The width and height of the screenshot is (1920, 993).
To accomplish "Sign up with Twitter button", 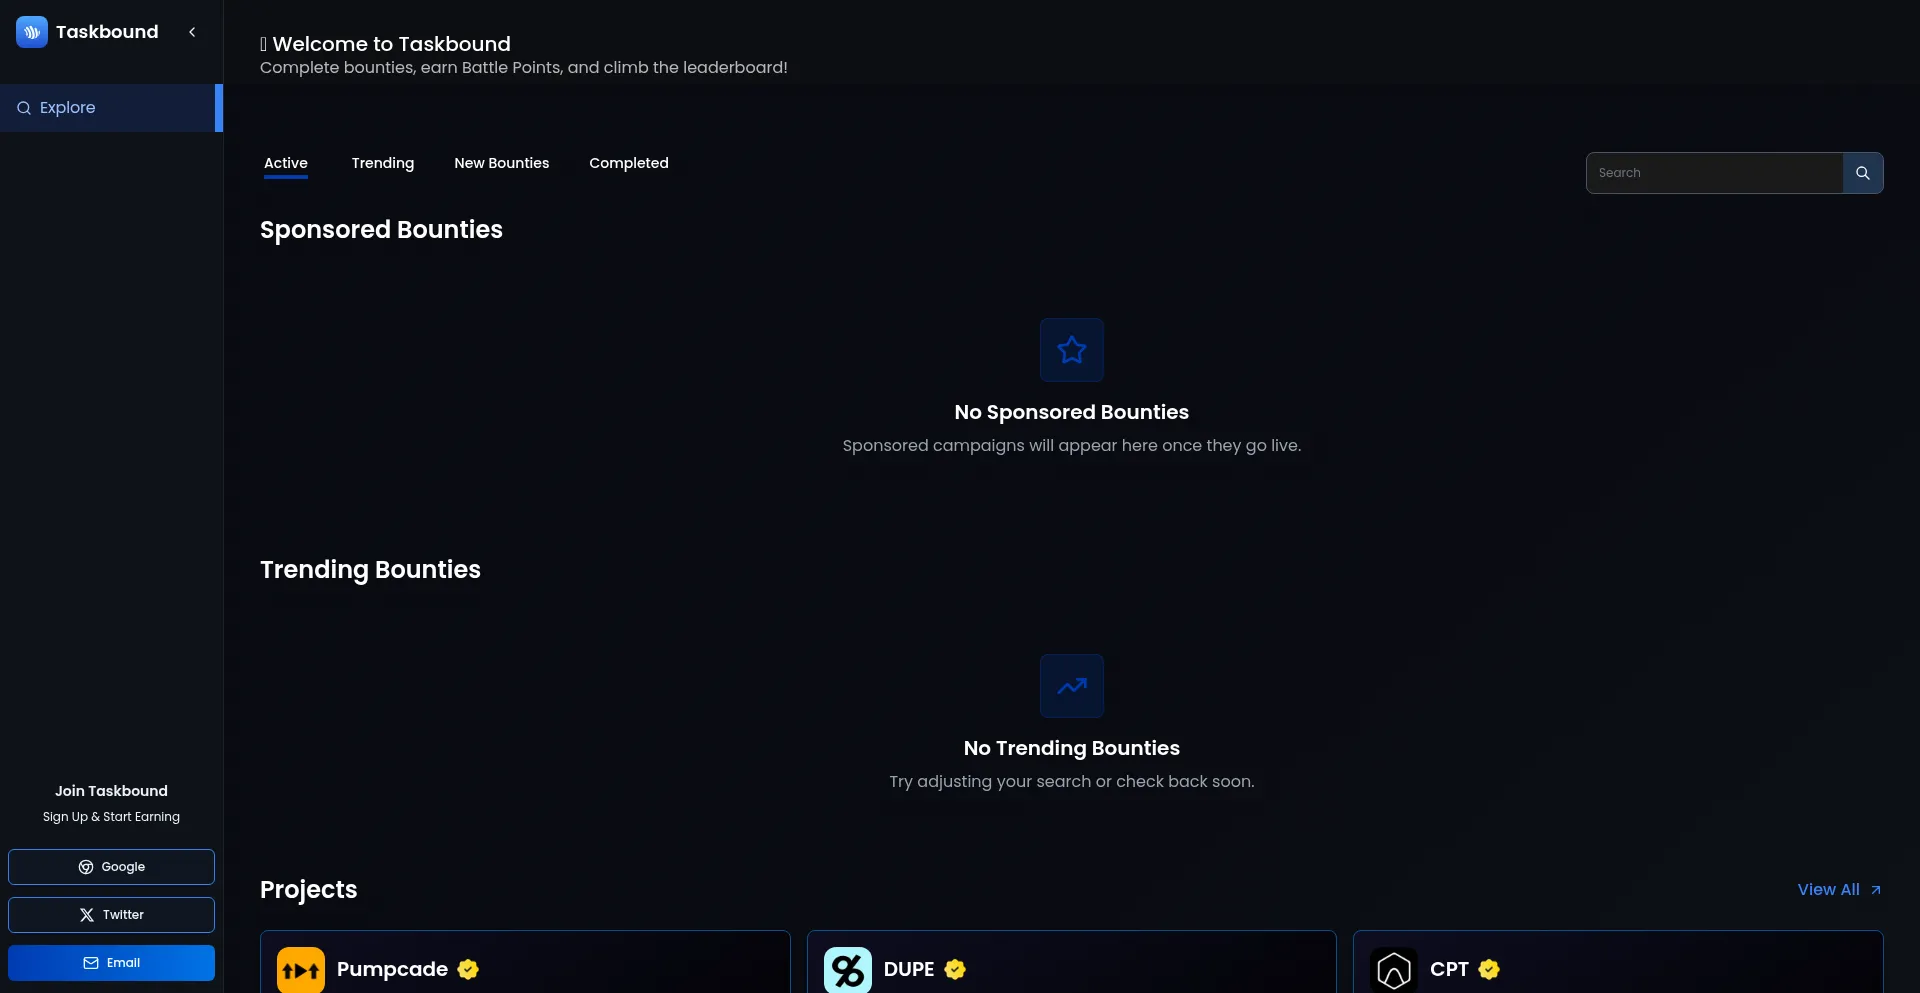I will (x=111, y=915).
